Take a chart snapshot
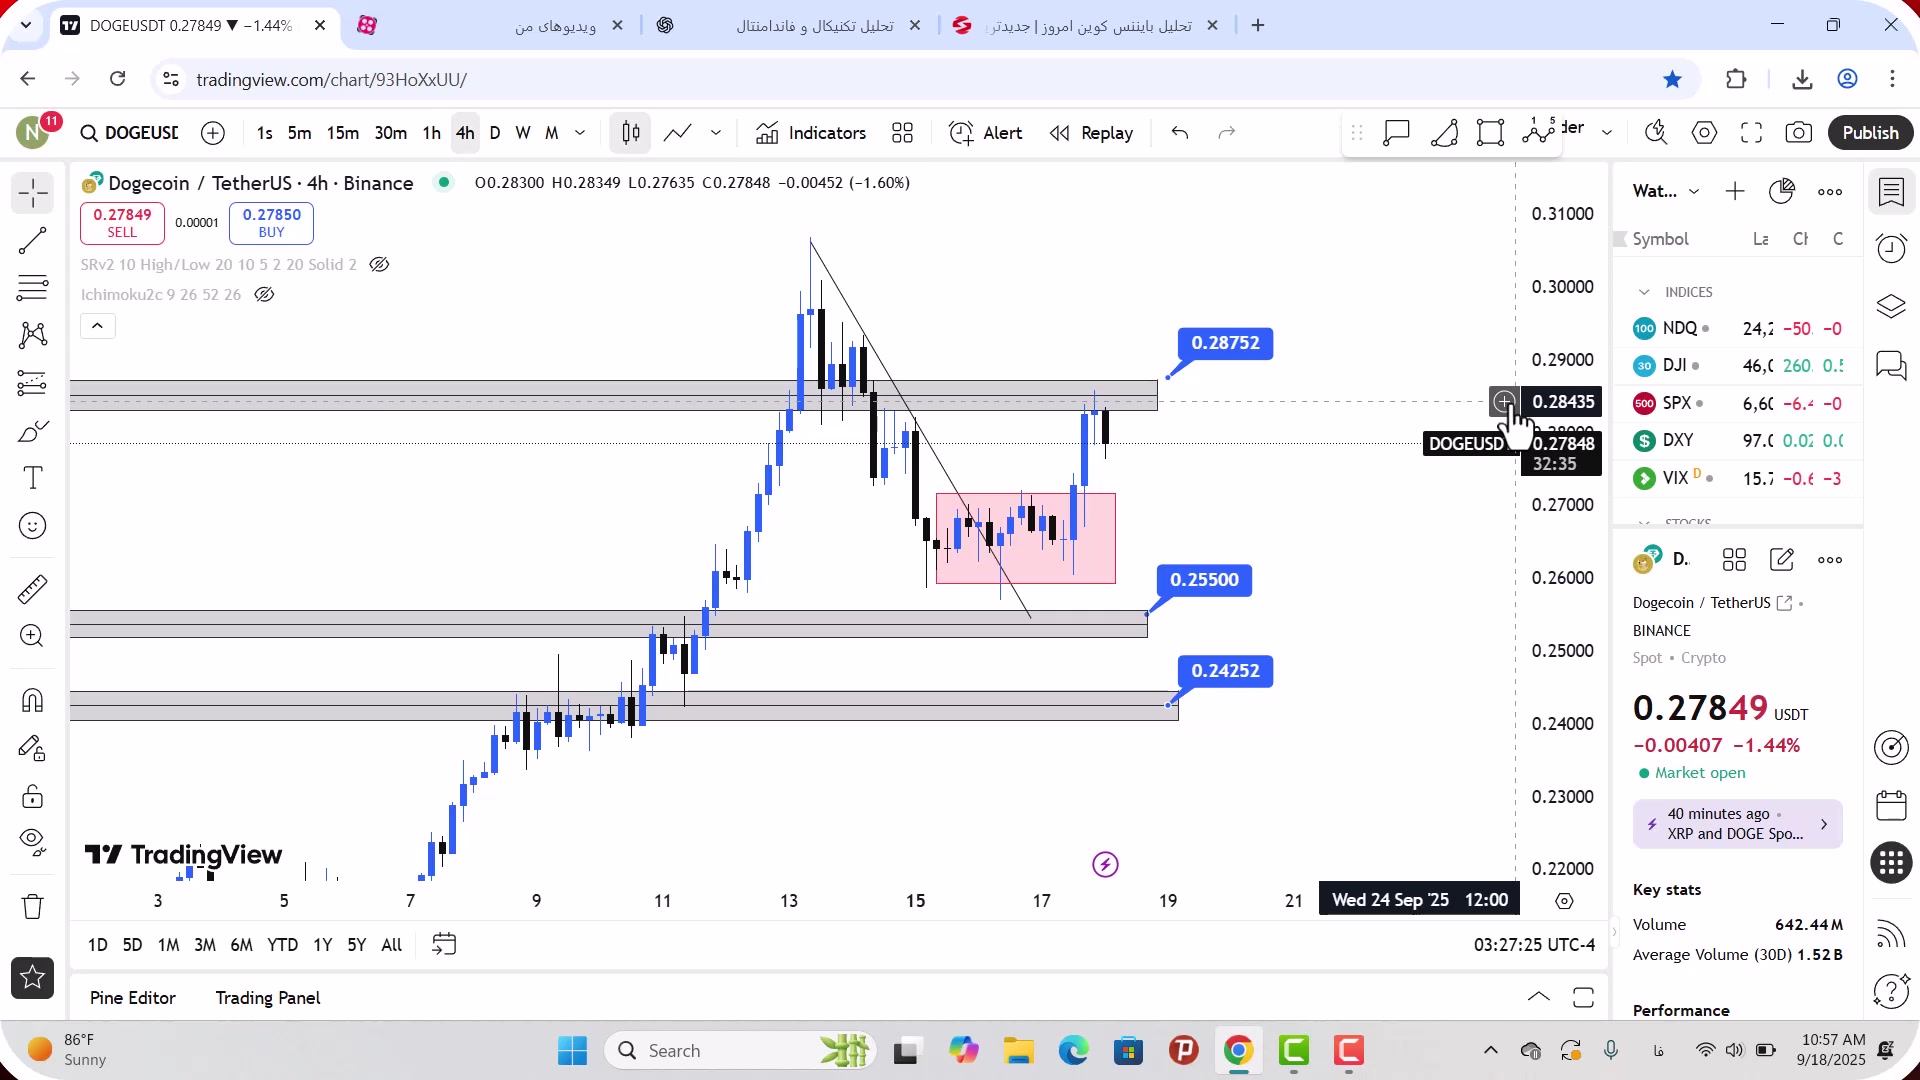The width and height of the screenshot is (1920, 1080). (1799, 133)
